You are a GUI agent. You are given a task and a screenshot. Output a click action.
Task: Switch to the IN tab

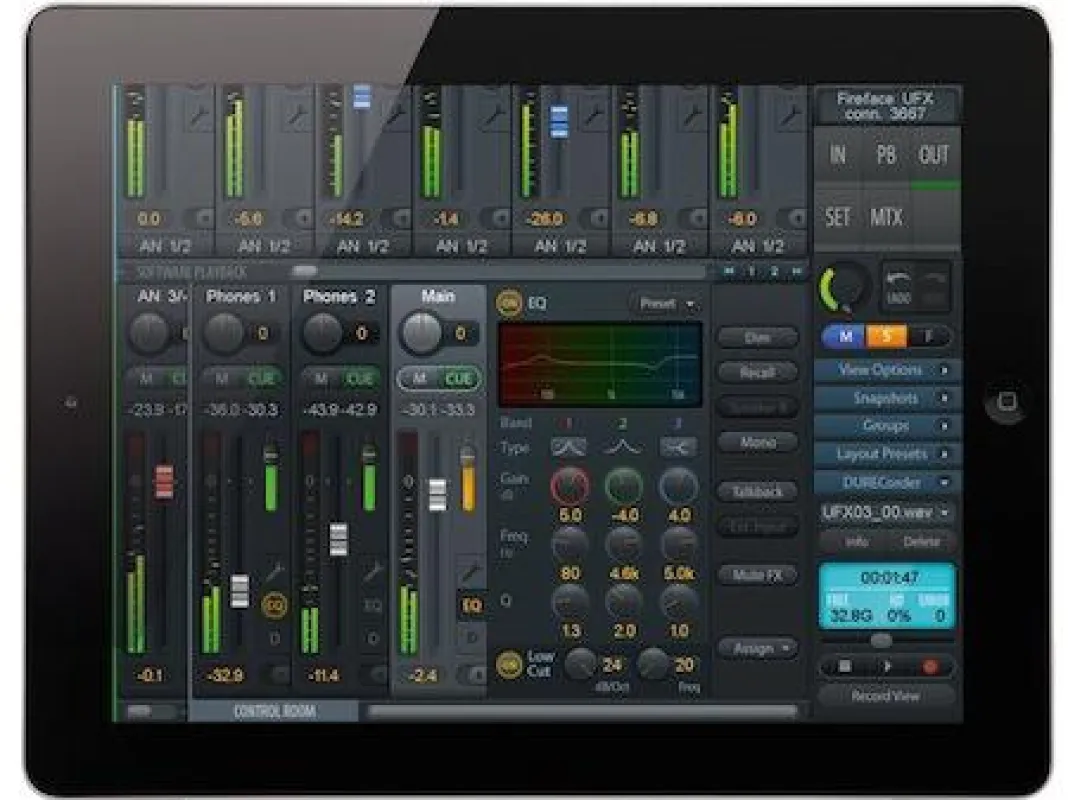(838, 155)
